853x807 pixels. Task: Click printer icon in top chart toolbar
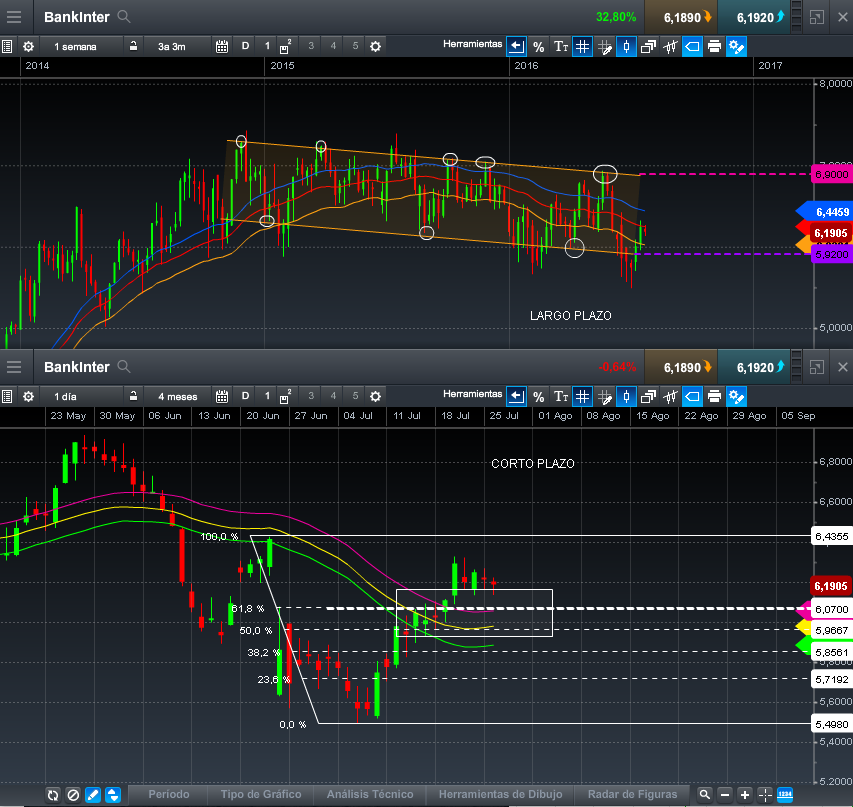(714, 47)
